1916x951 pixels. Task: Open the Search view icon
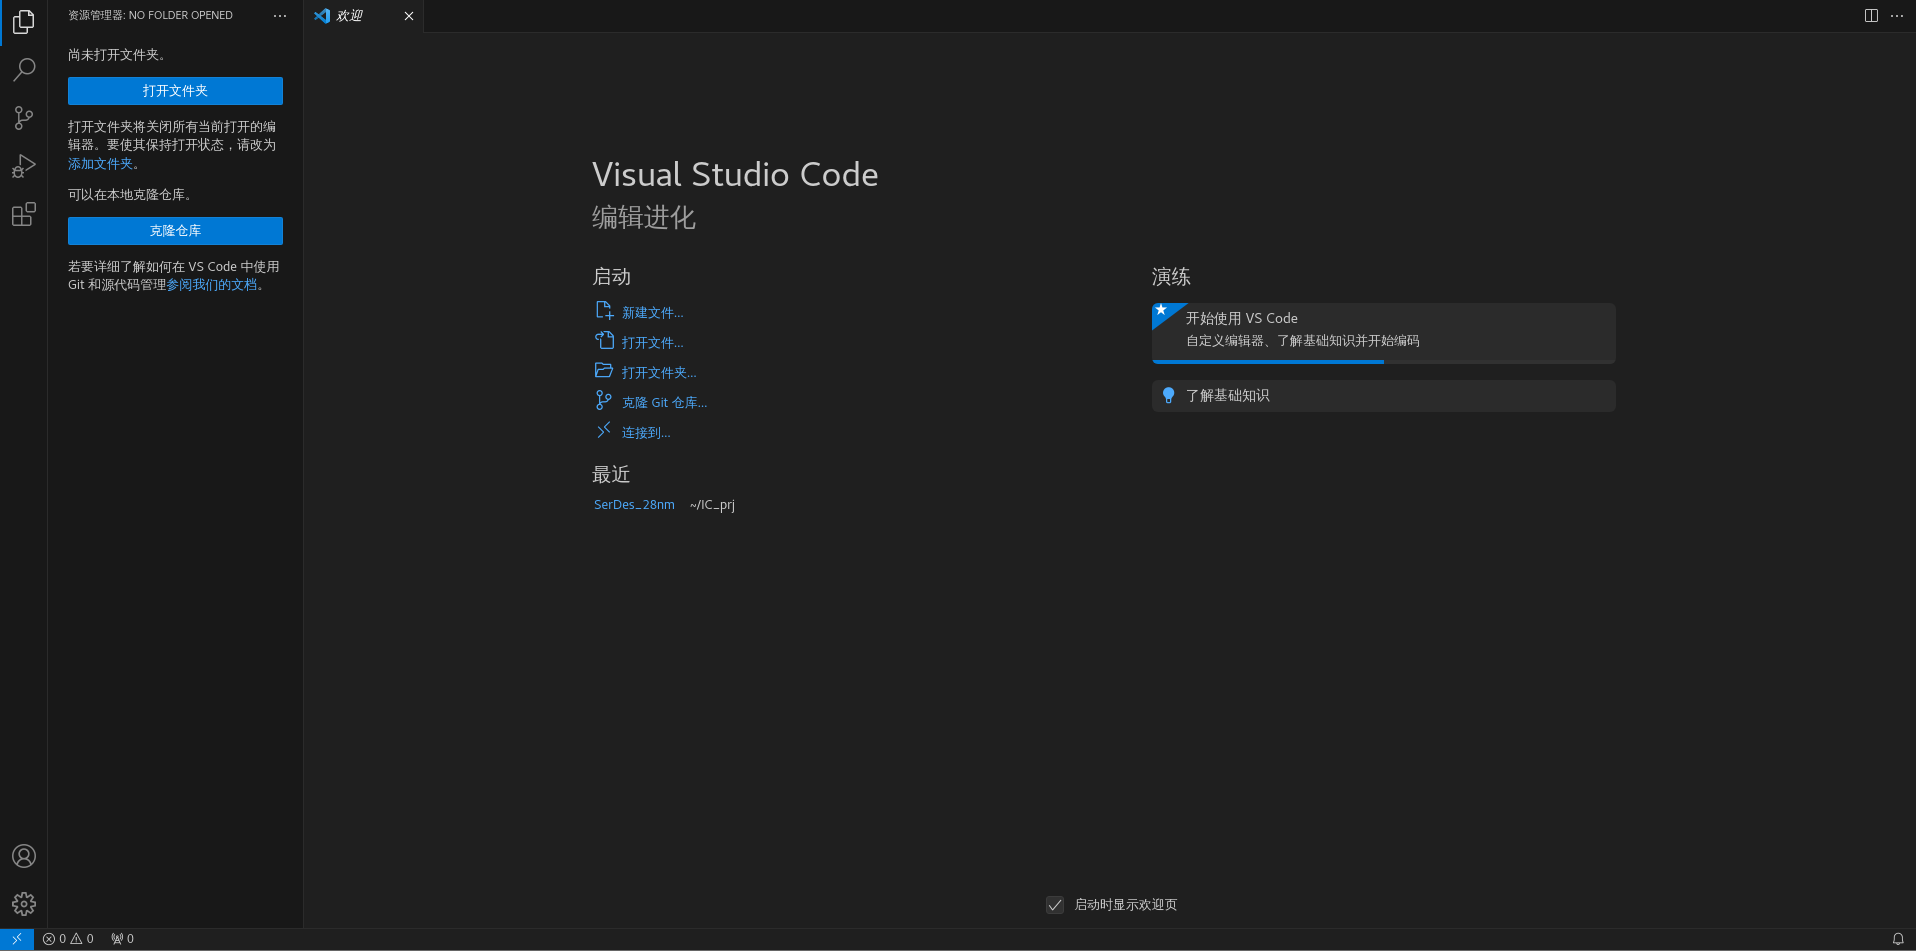pos(24,70)
